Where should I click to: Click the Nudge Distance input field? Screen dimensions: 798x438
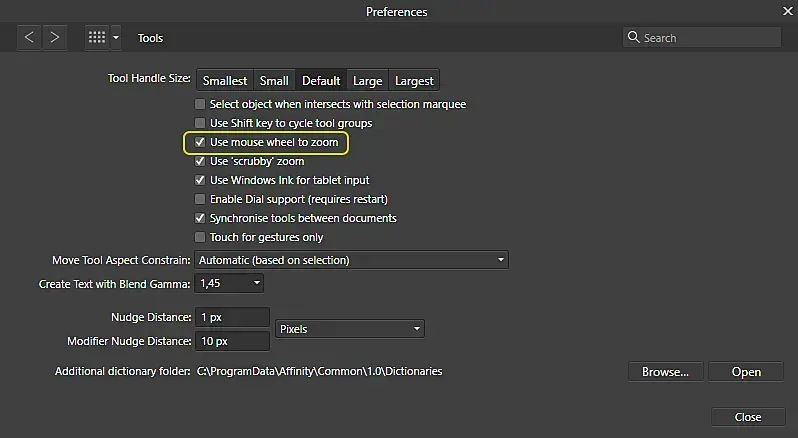click(x=233, y=317)
